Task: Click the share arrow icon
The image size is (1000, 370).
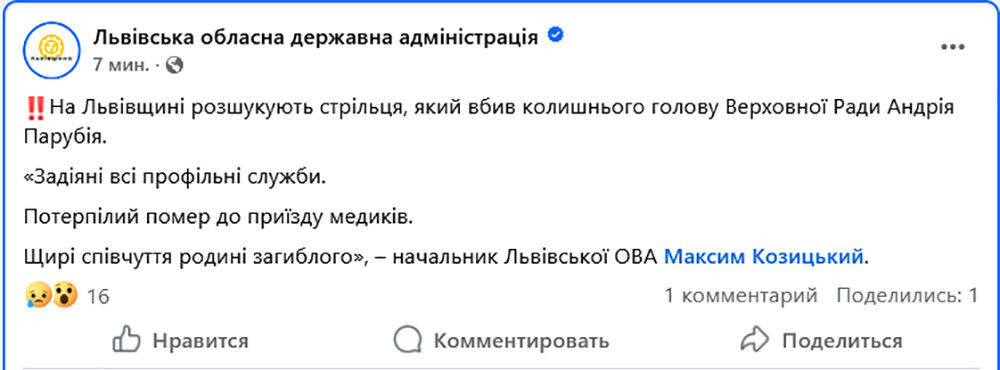Action: click(x=755, y=339)
